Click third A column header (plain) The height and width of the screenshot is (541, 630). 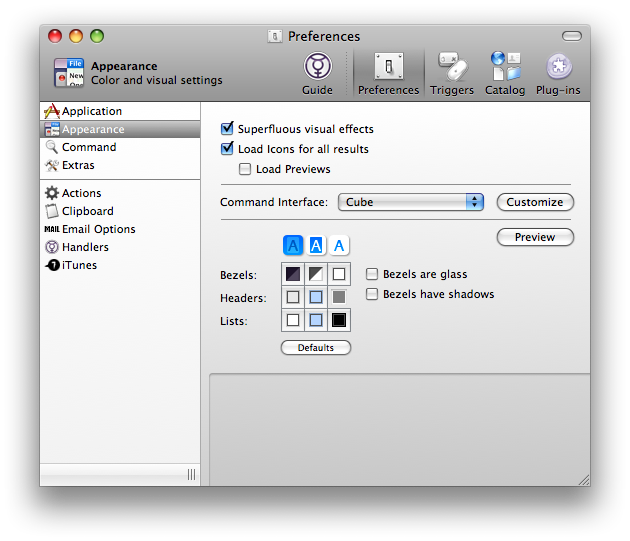(x=339, y=245)
